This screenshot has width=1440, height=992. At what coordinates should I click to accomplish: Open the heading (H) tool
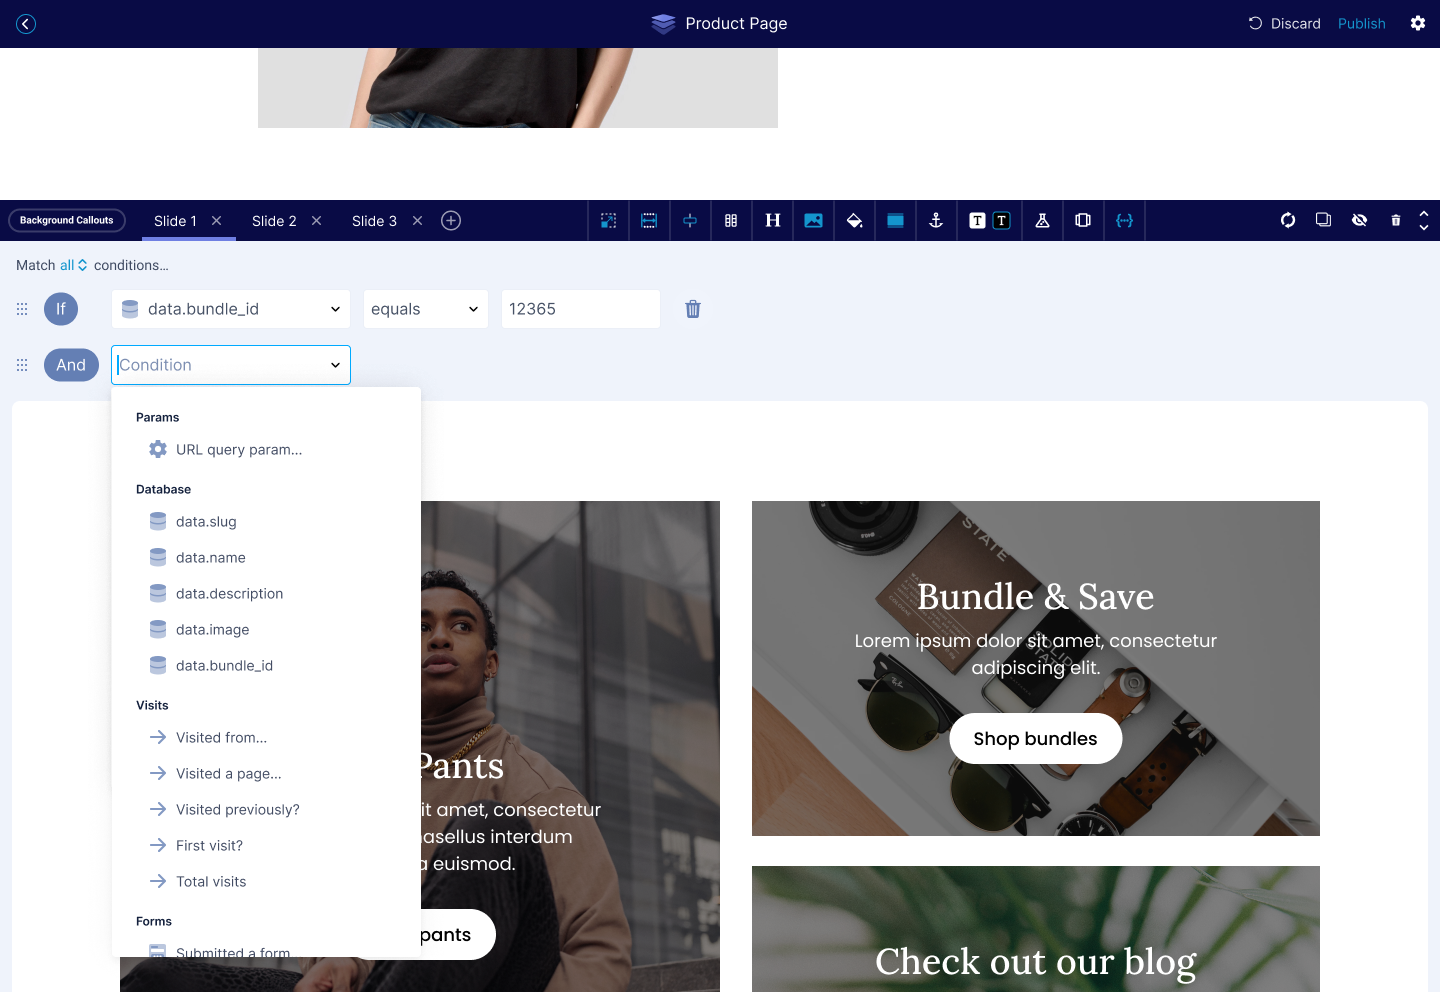click(x=772, y=221)
